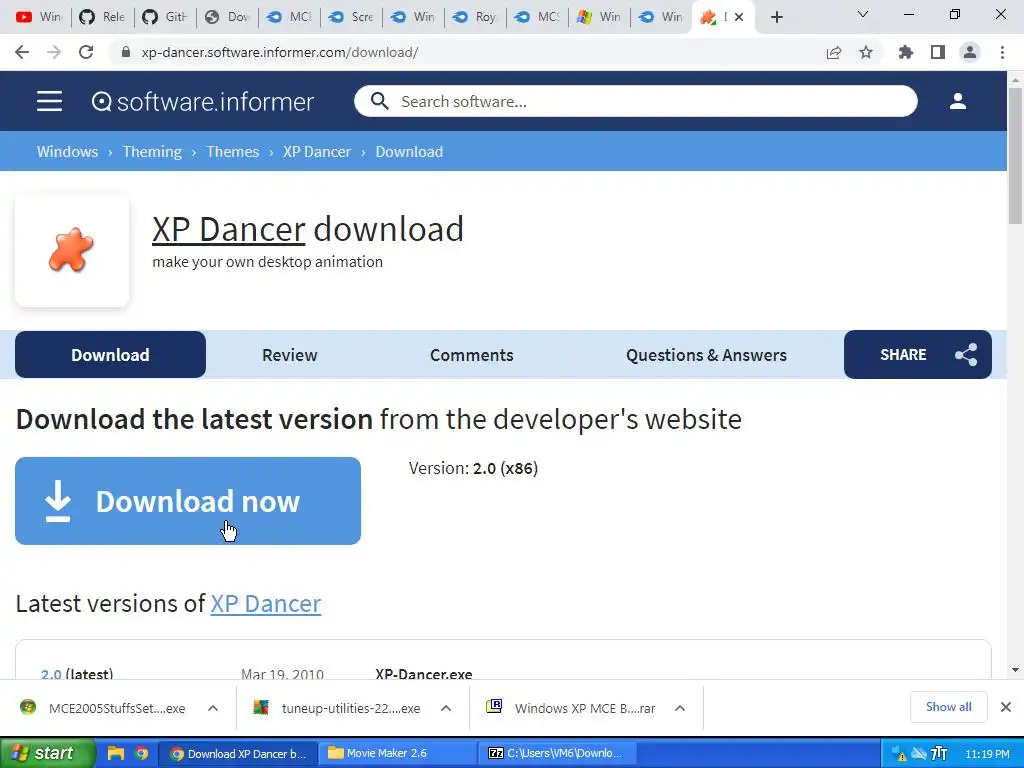This screenshot has height=768, width=1024.
Task: Expand options for MCE2005StuffsSet download
Action: coord(213,708)
